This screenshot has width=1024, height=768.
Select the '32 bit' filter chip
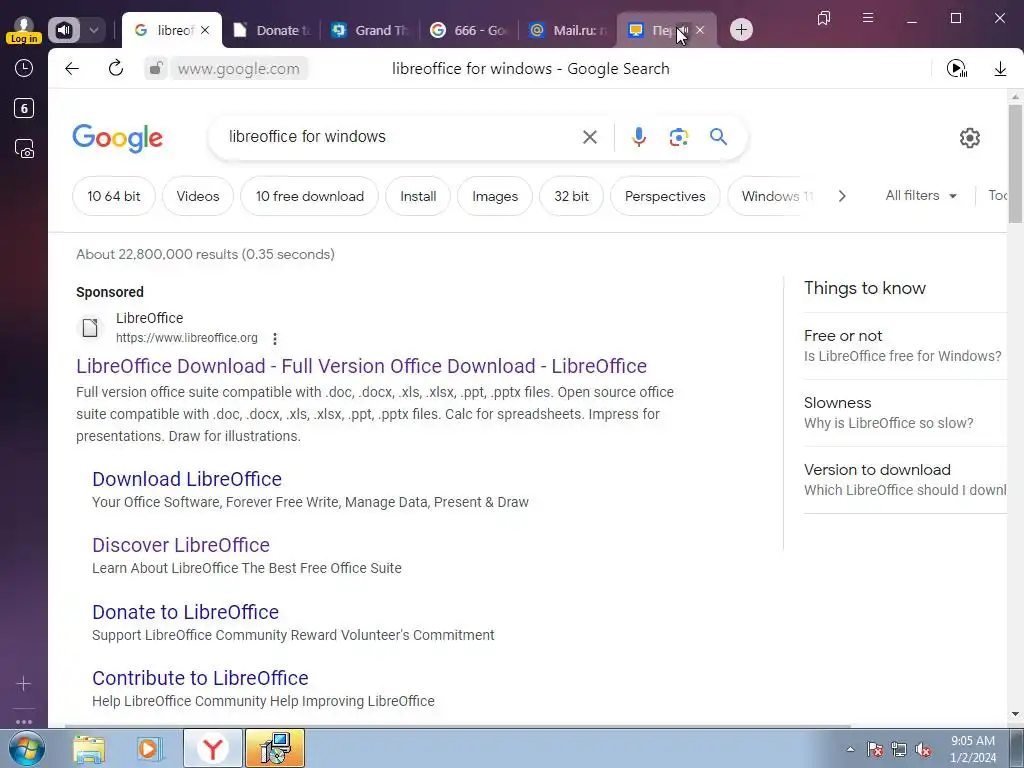(571, 196)
